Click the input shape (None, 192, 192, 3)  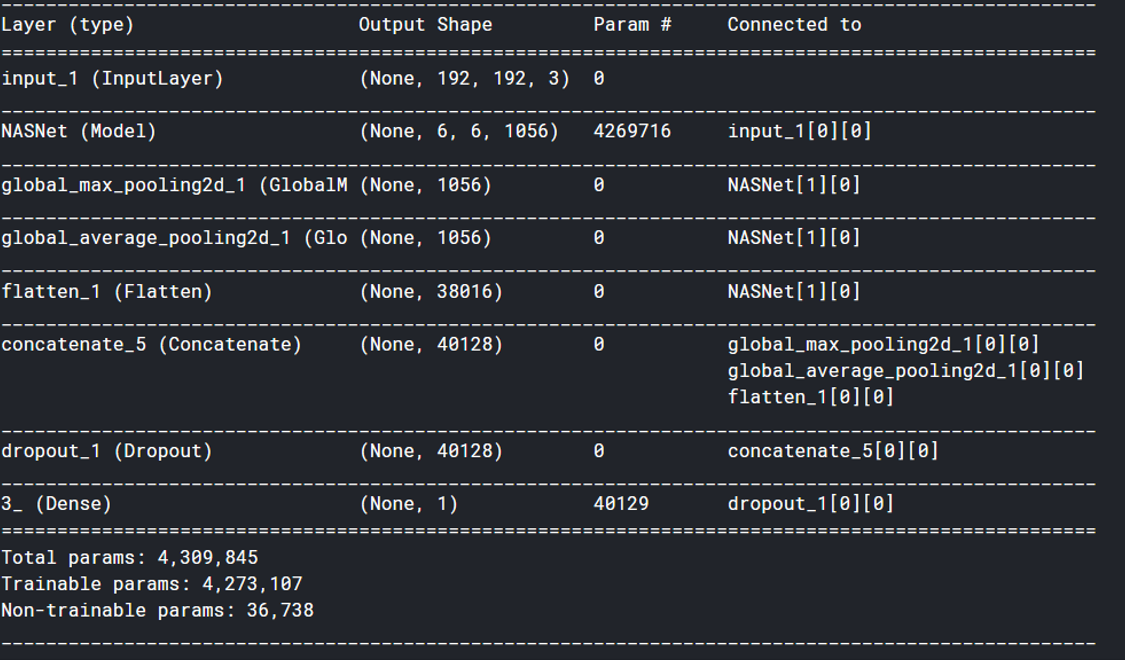tap(464, 78)
